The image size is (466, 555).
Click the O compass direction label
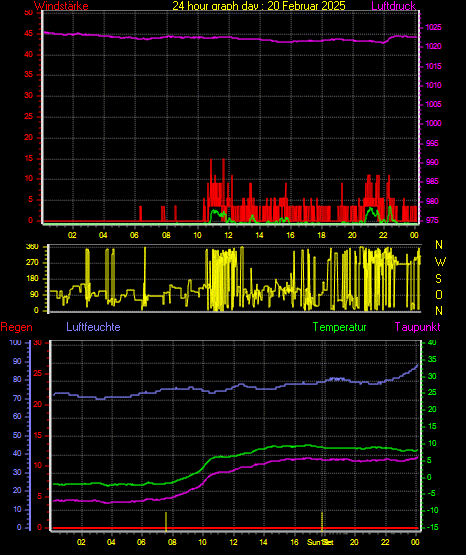439,294
